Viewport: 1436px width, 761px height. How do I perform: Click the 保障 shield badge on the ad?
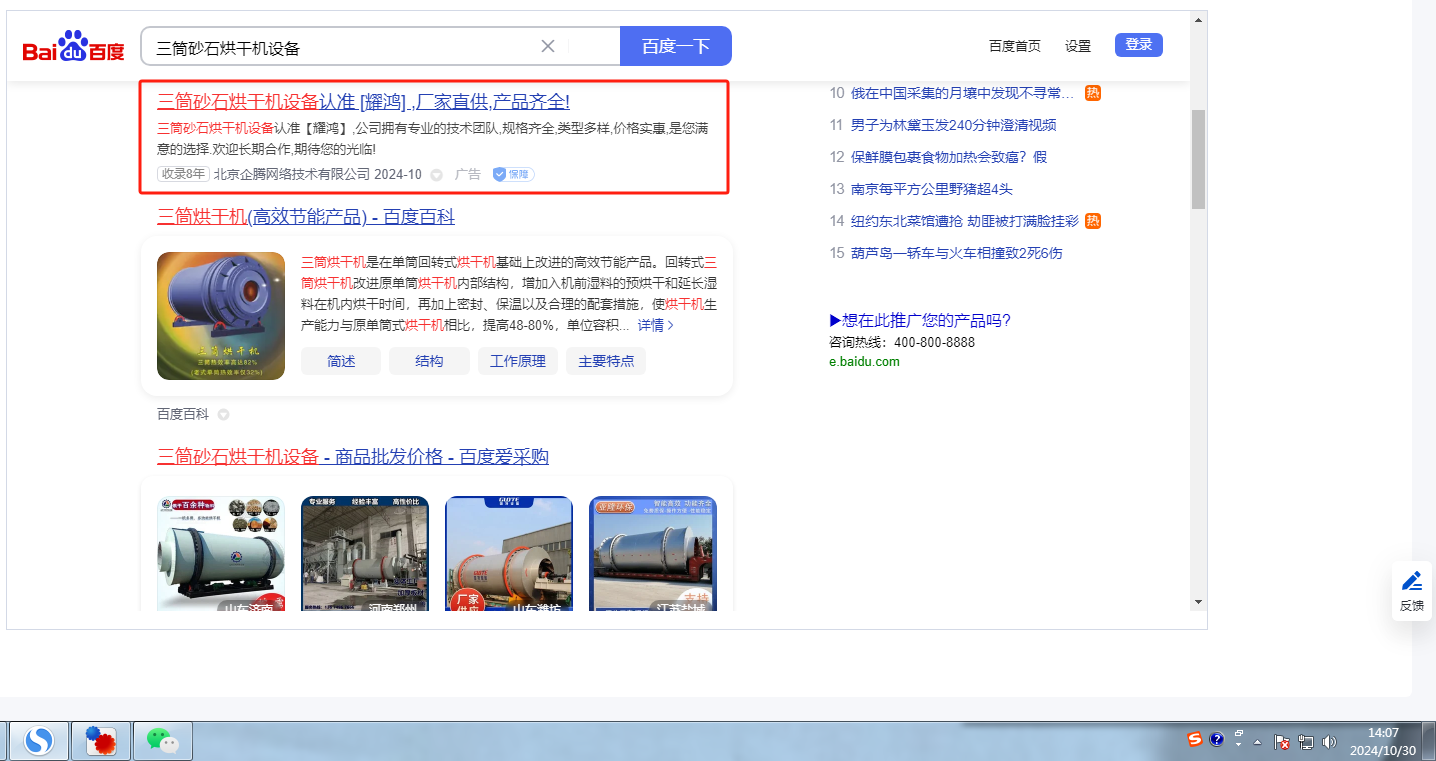coord(513,174)
